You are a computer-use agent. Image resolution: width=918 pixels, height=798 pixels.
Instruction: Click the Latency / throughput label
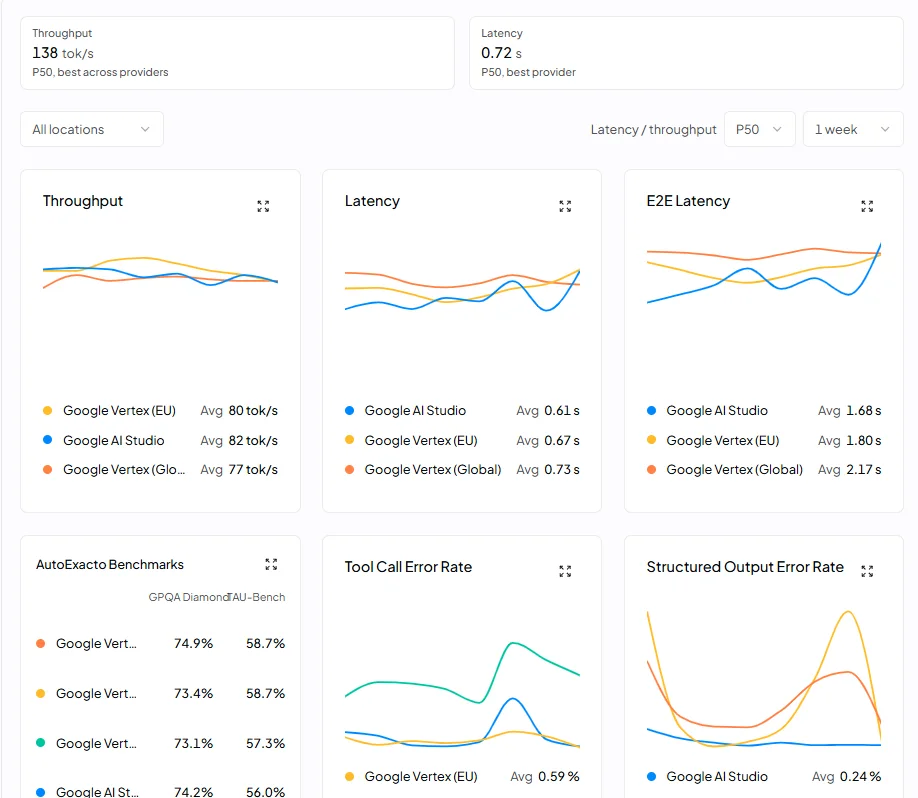tap(653, 129)
